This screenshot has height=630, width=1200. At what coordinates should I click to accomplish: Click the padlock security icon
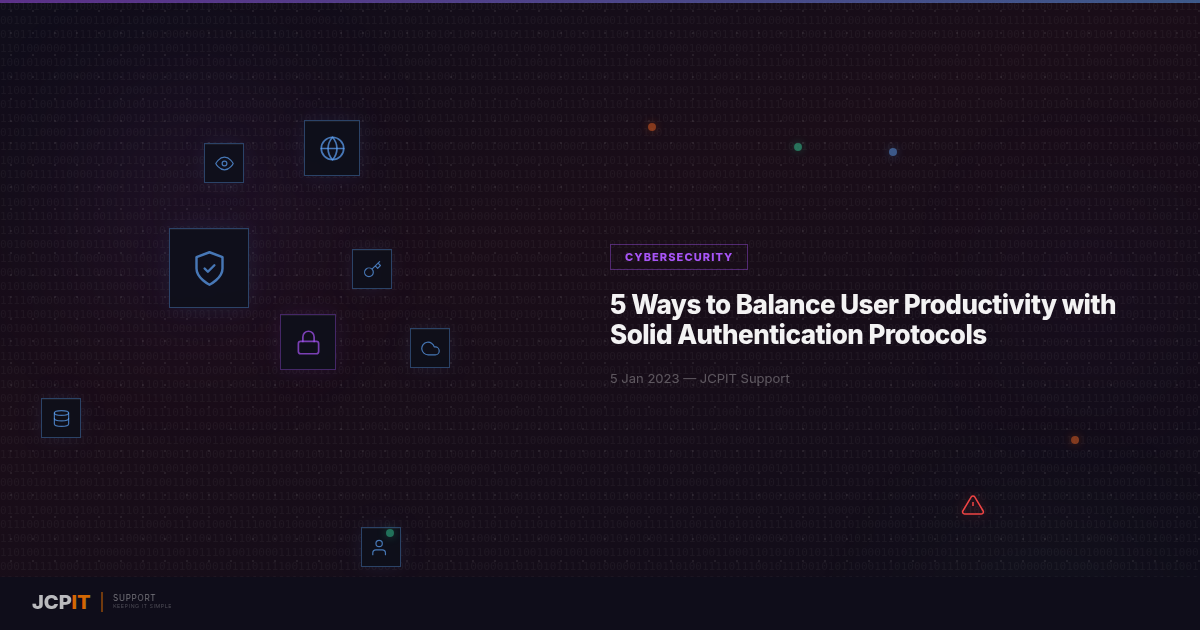point(308,341)
